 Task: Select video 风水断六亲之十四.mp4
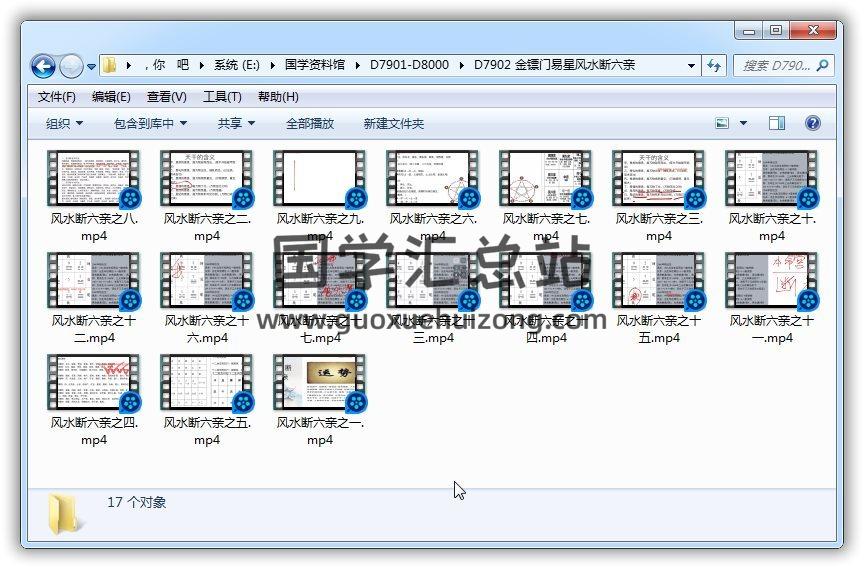[x=546, y=297]
